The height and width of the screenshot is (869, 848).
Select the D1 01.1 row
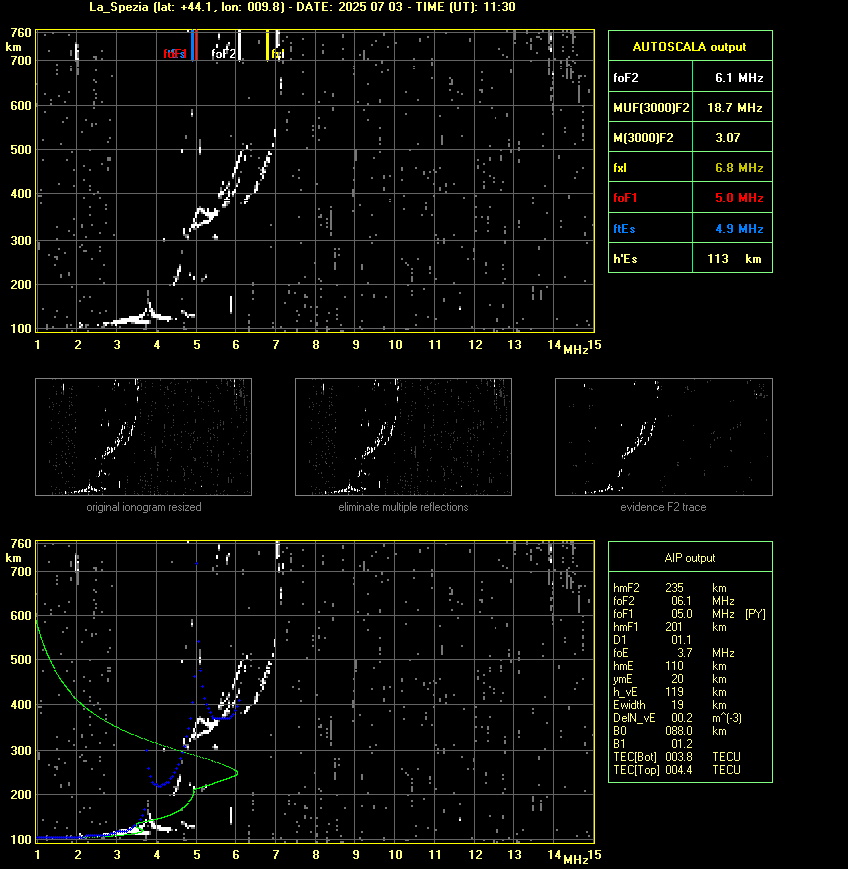[652, 640]
